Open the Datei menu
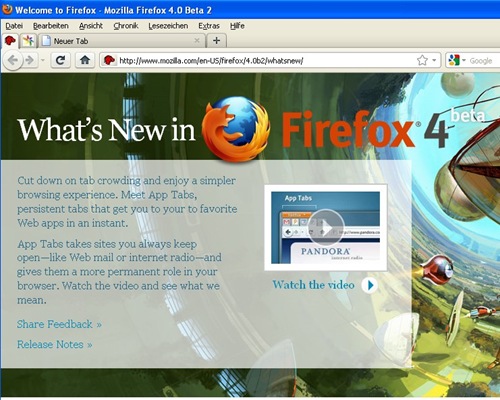 (x=14, y=26)
